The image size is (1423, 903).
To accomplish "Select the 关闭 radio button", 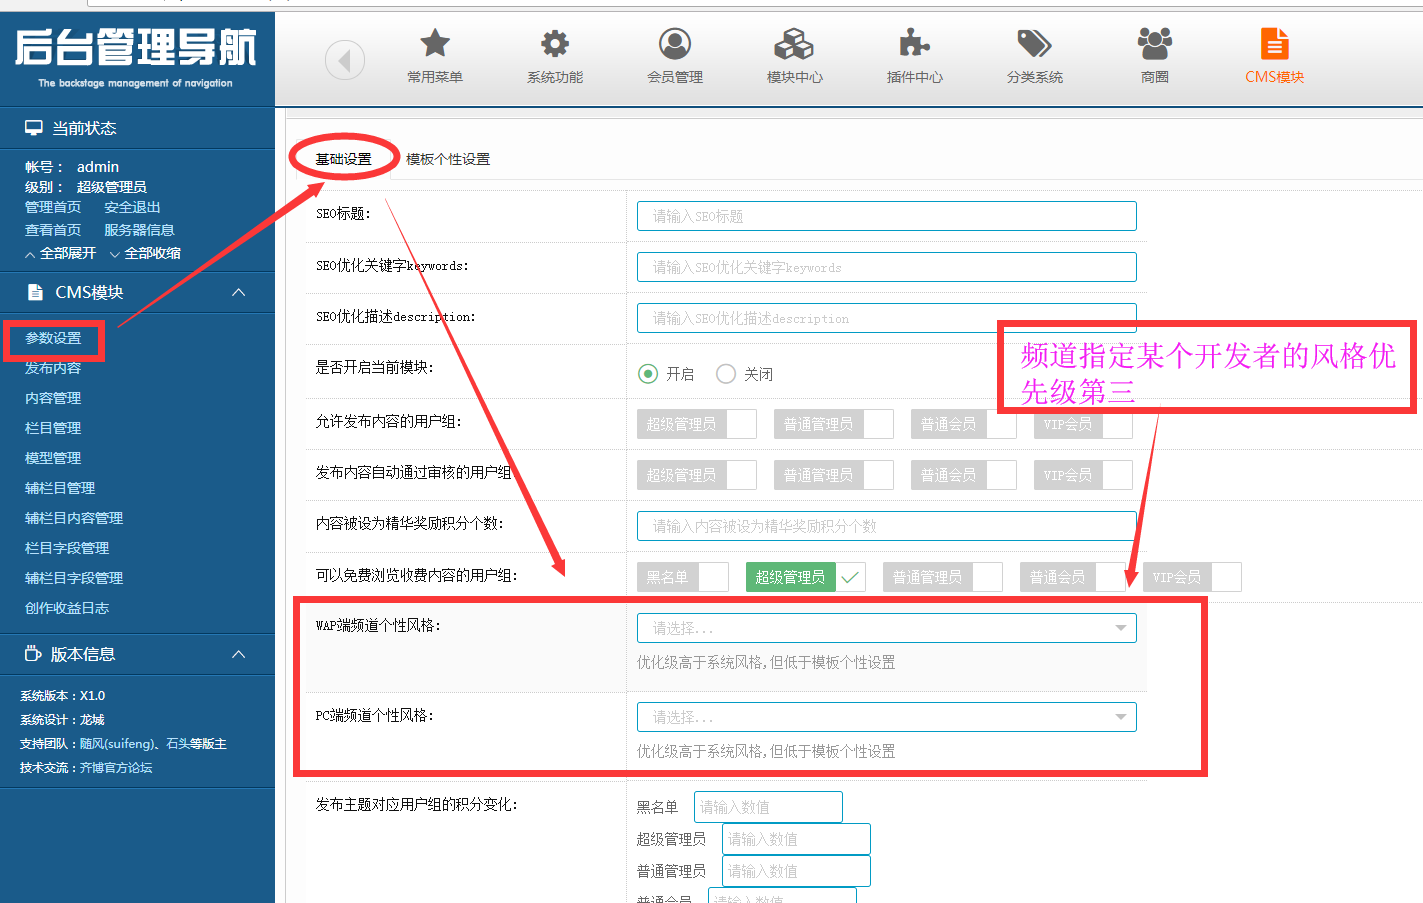I will click(x=726, y=374).
